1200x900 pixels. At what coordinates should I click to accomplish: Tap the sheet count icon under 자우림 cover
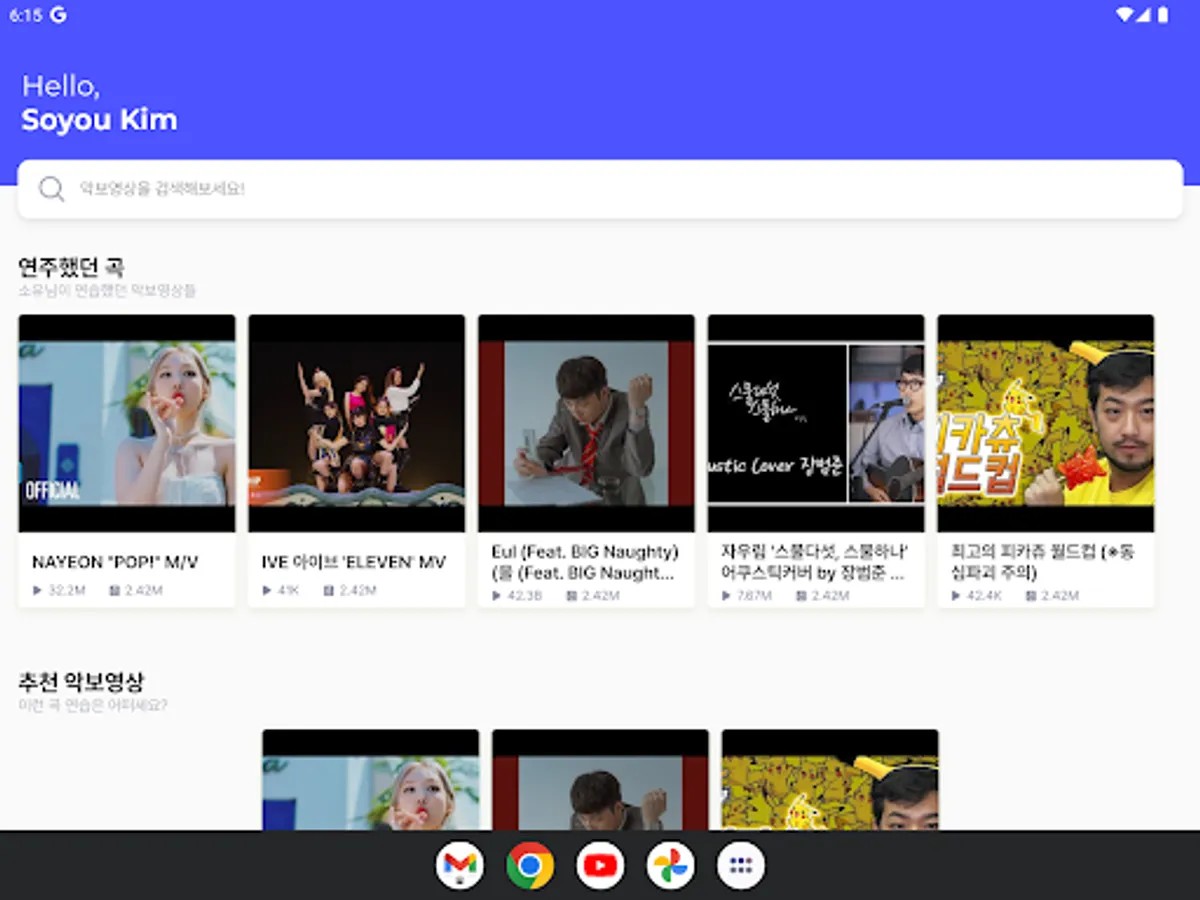[x=801, y=595]
